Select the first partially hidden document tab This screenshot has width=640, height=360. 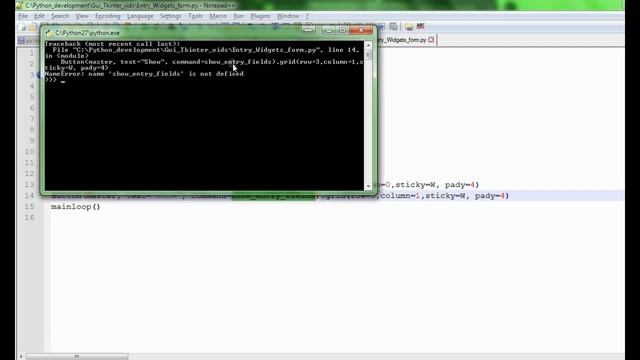[29, 40]
